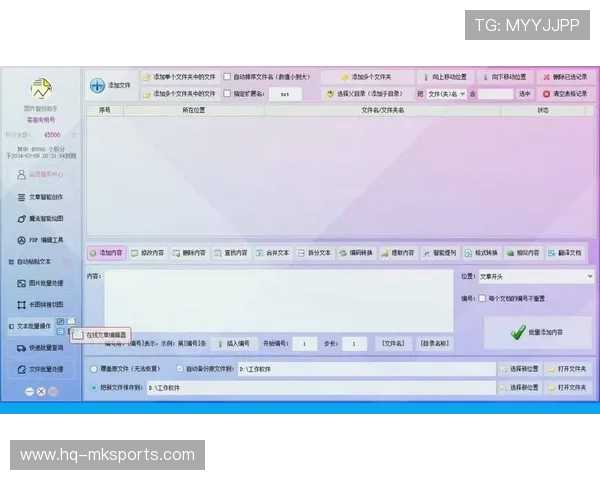Open 魔法智能绘图 in the sidebar
600x480 pixels.
(x=40, y=219)
